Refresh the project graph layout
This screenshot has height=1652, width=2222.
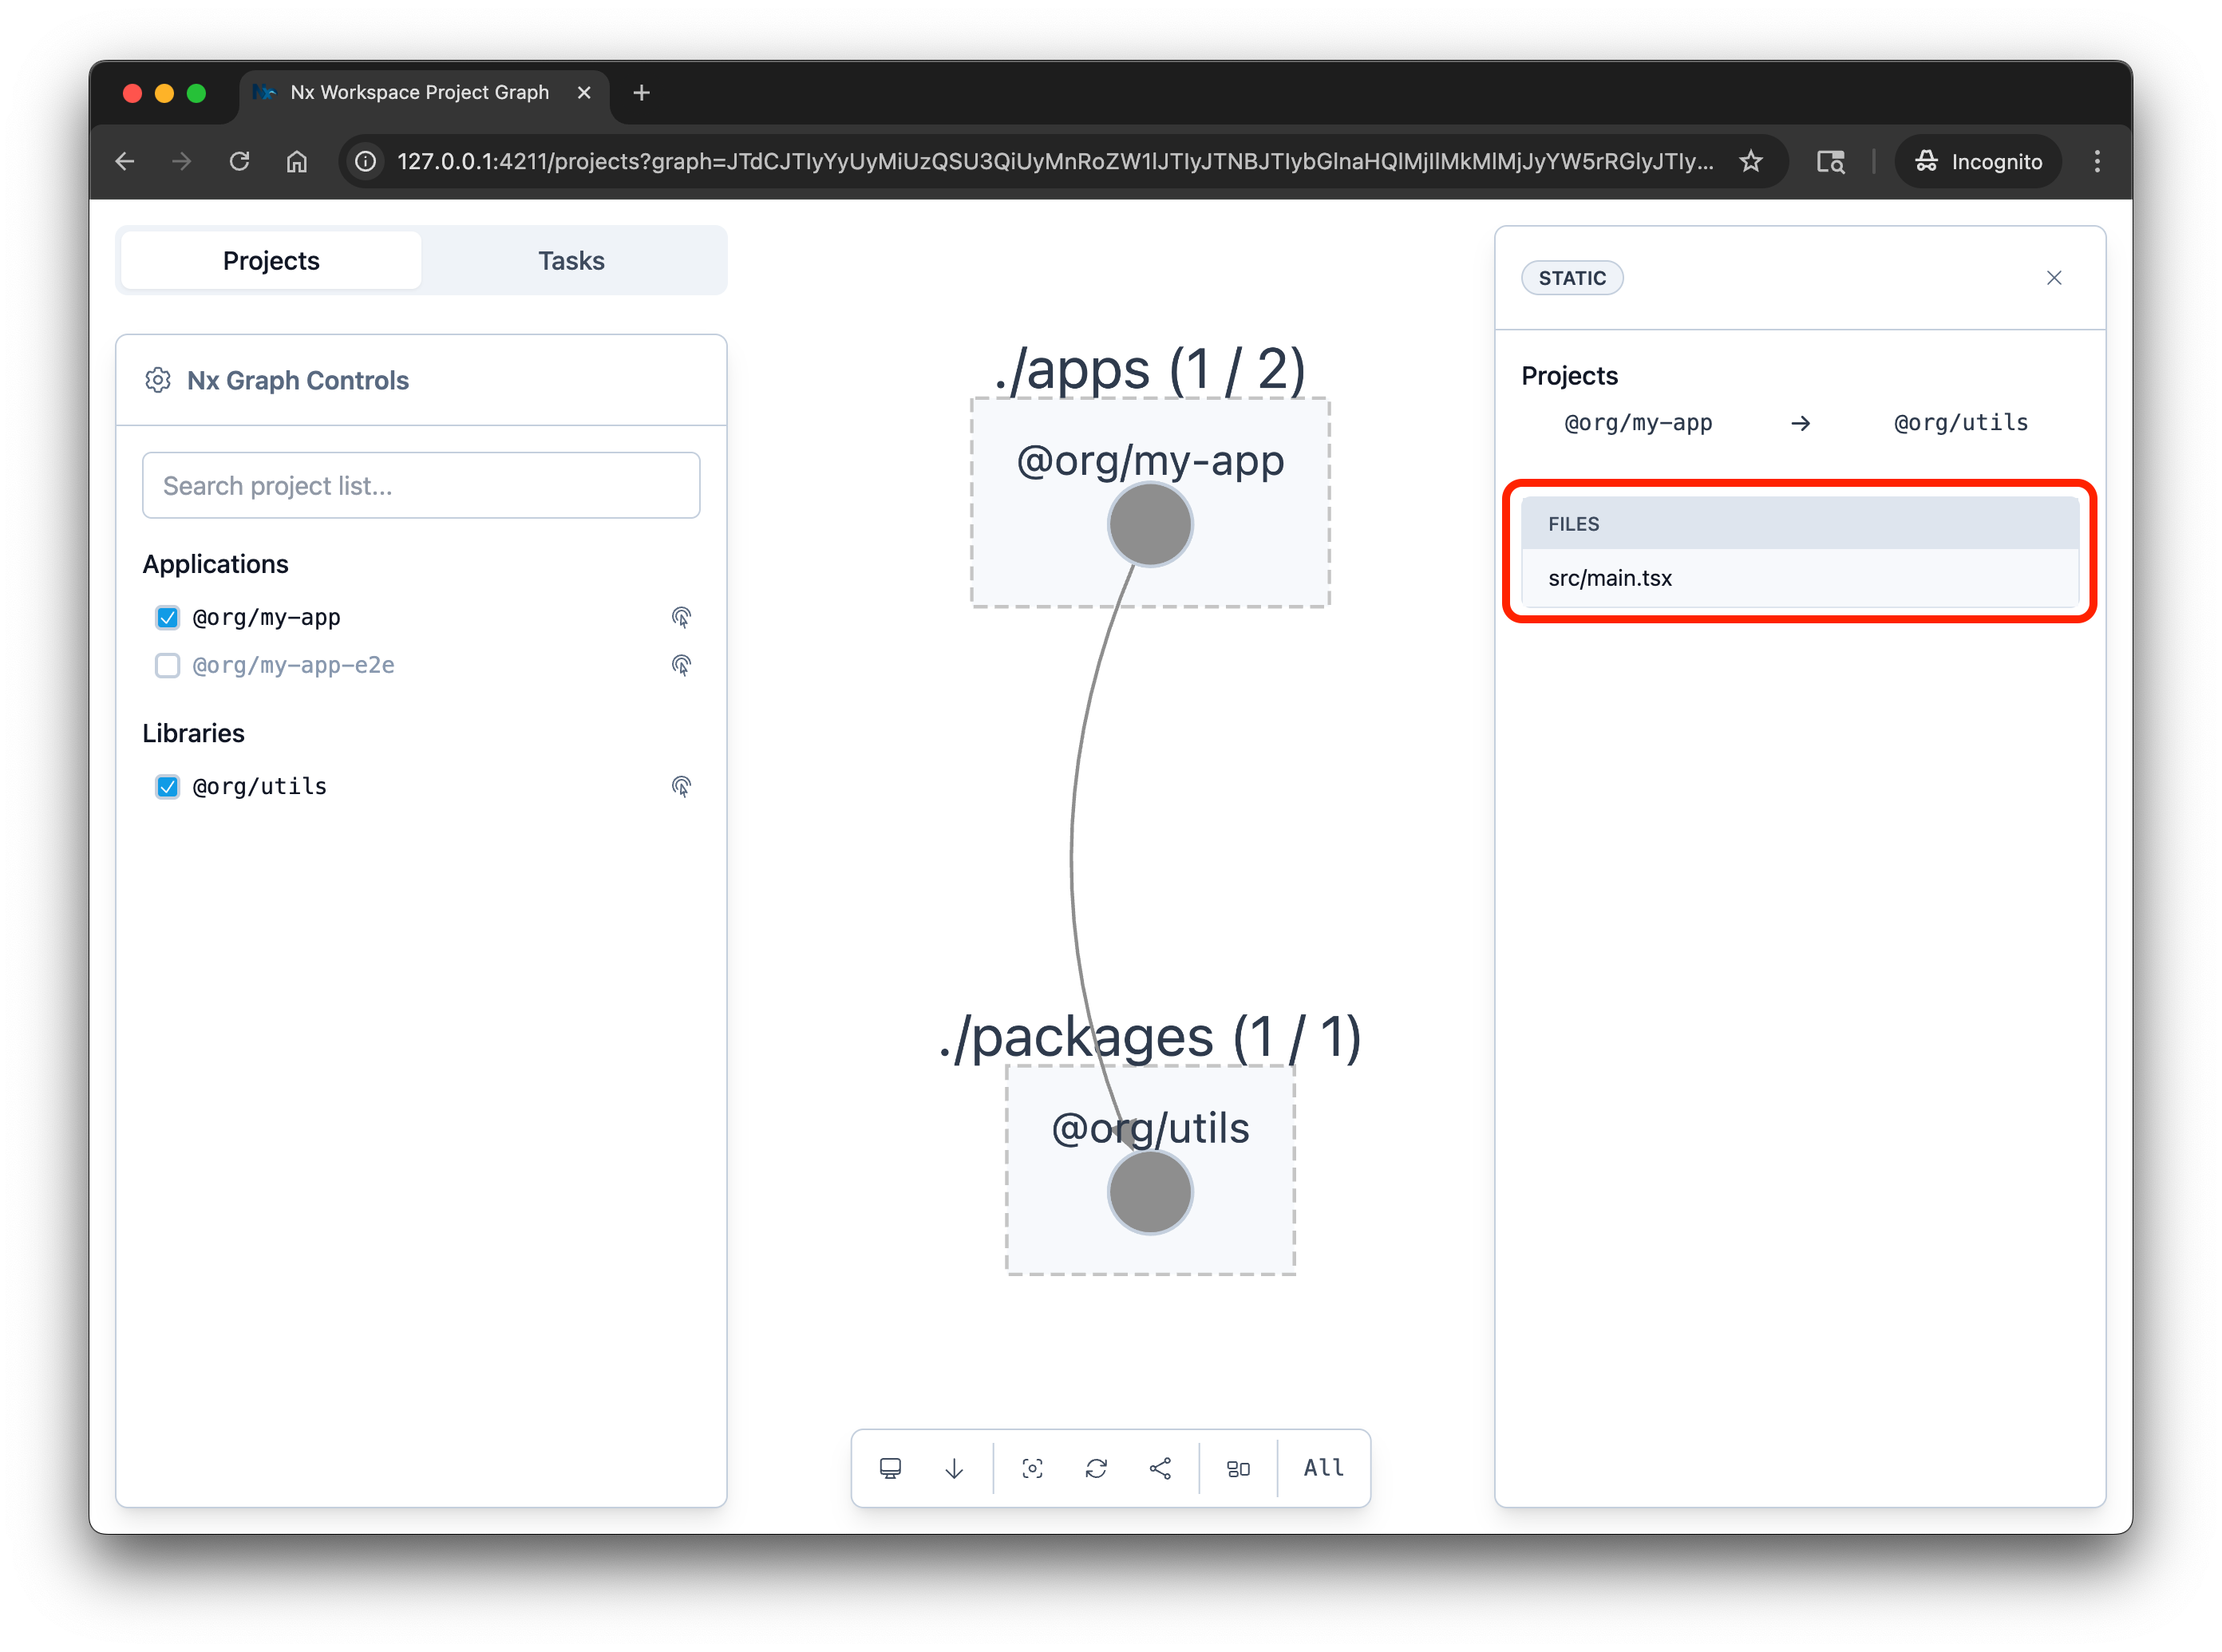pos(1096,1467)
